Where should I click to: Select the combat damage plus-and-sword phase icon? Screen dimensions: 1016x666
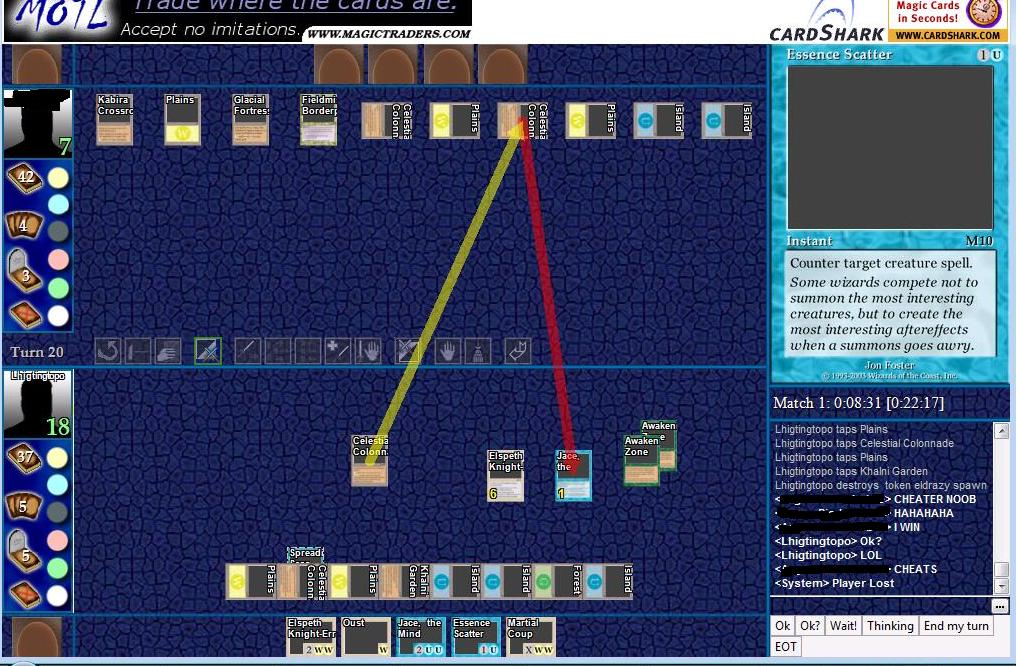(x=338, y=351)
